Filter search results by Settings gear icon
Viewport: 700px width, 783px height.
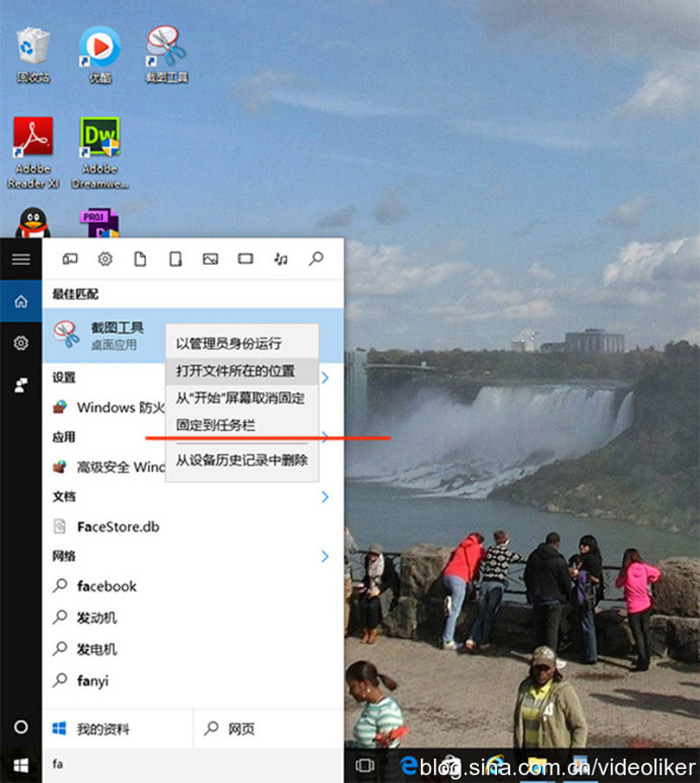104,259
